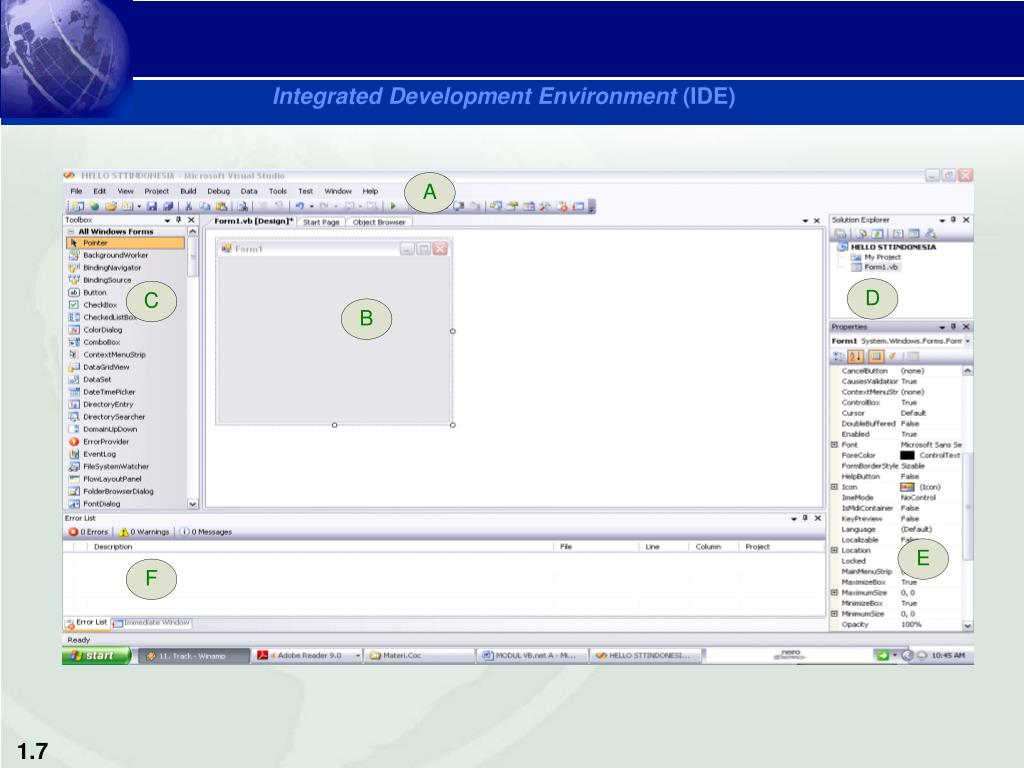The image size is (1024, 768).
Task: Switch to the Immediate Window tab
Action: (152, 623)
